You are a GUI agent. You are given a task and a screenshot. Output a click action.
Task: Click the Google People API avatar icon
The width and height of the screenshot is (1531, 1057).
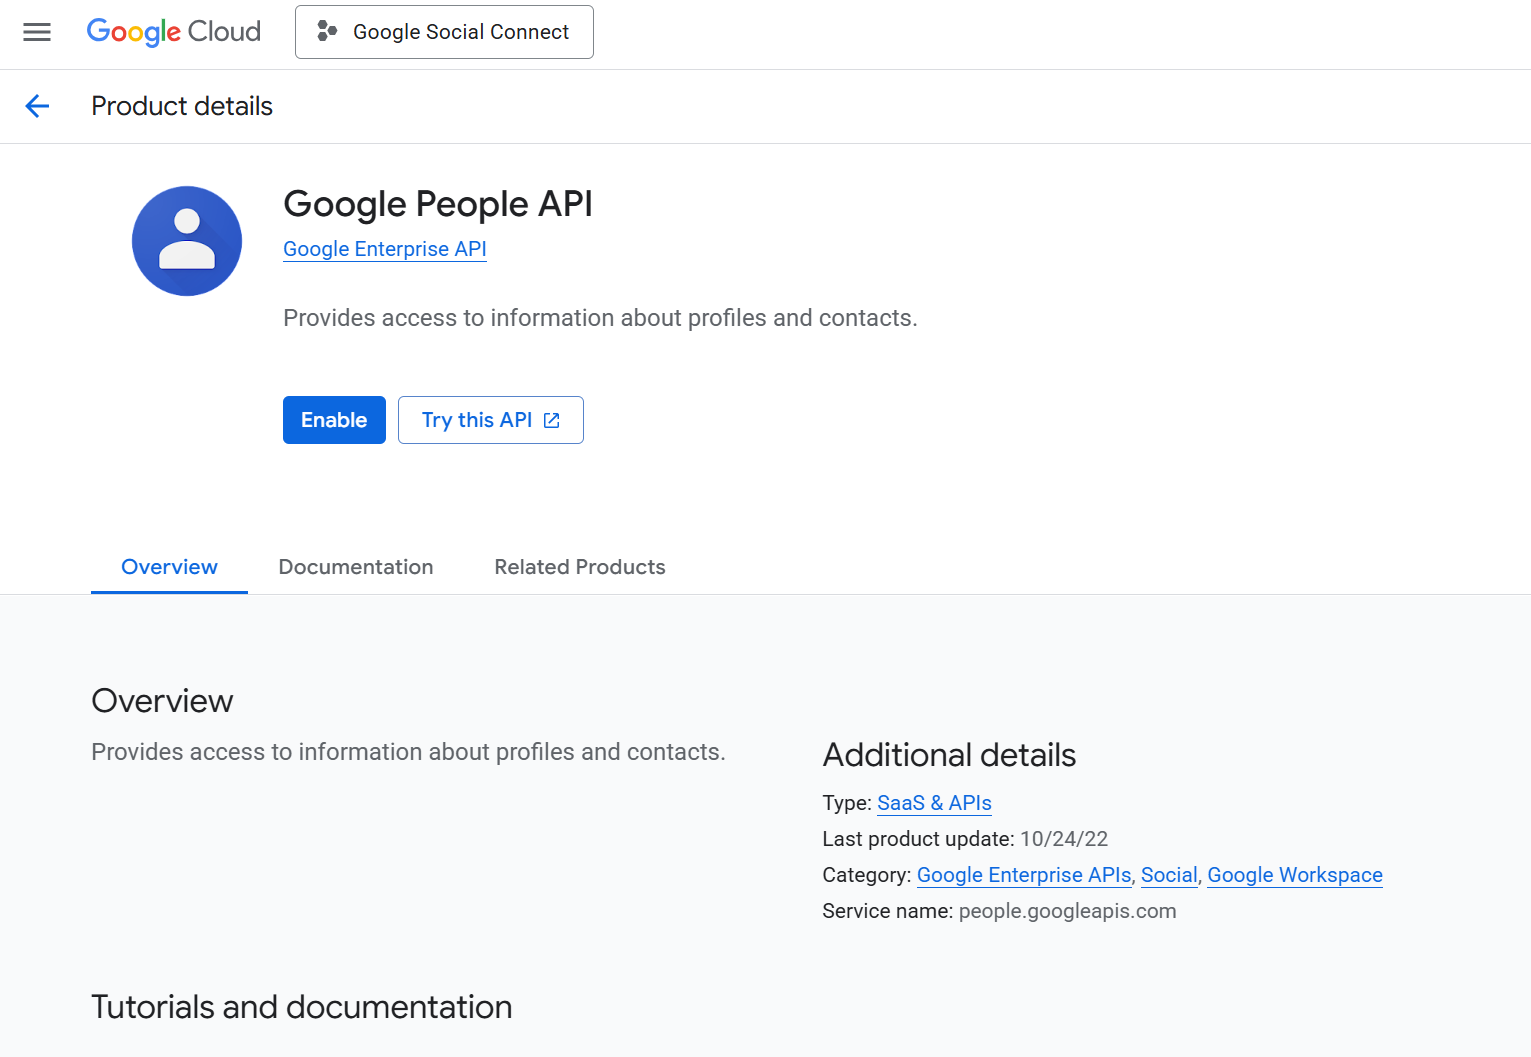pyautogui.click(x=187, y=241)
